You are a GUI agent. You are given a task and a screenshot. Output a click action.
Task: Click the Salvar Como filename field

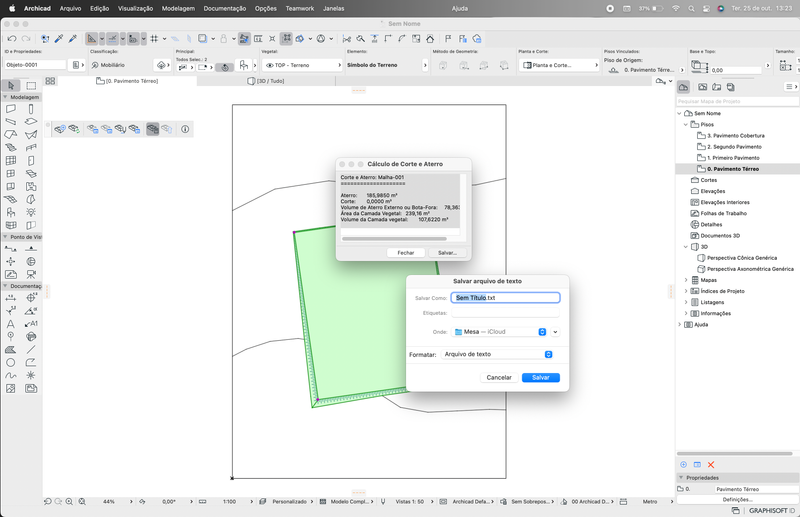click(x=505, y=298)
